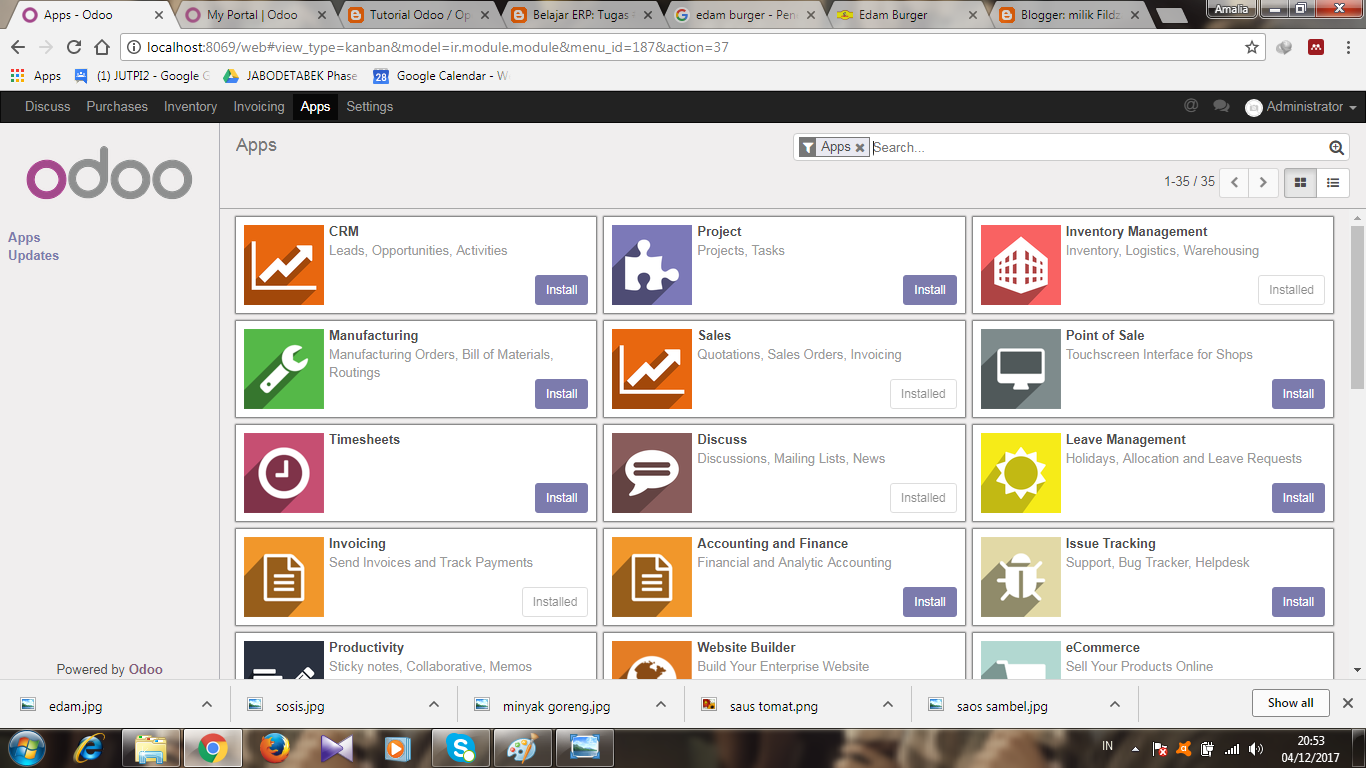
Task: Install the CRM app
Action: (x=561, y=290)
